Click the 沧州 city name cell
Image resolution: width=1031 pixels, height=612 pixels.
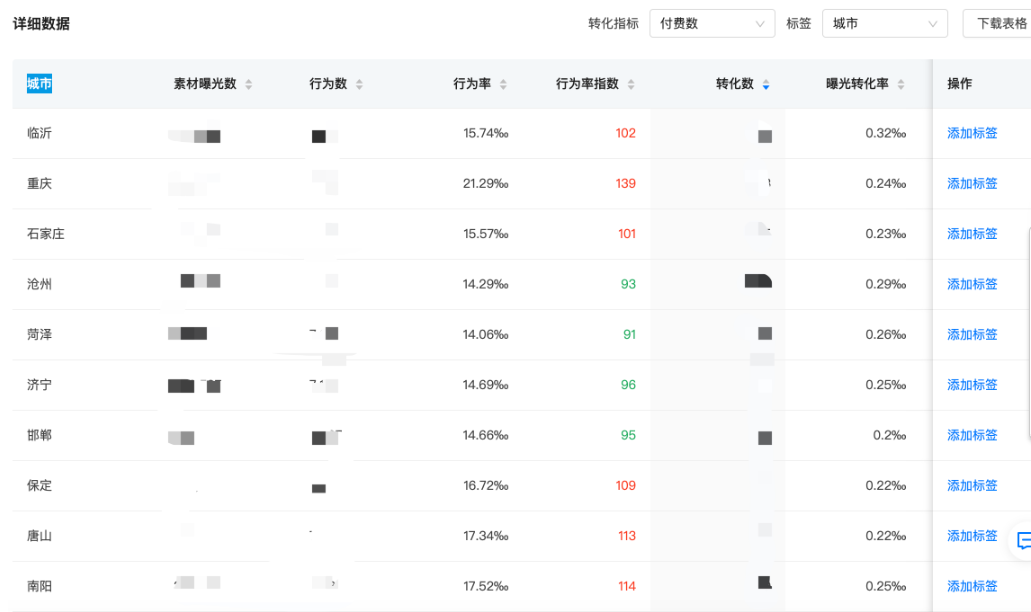point(38,283)
